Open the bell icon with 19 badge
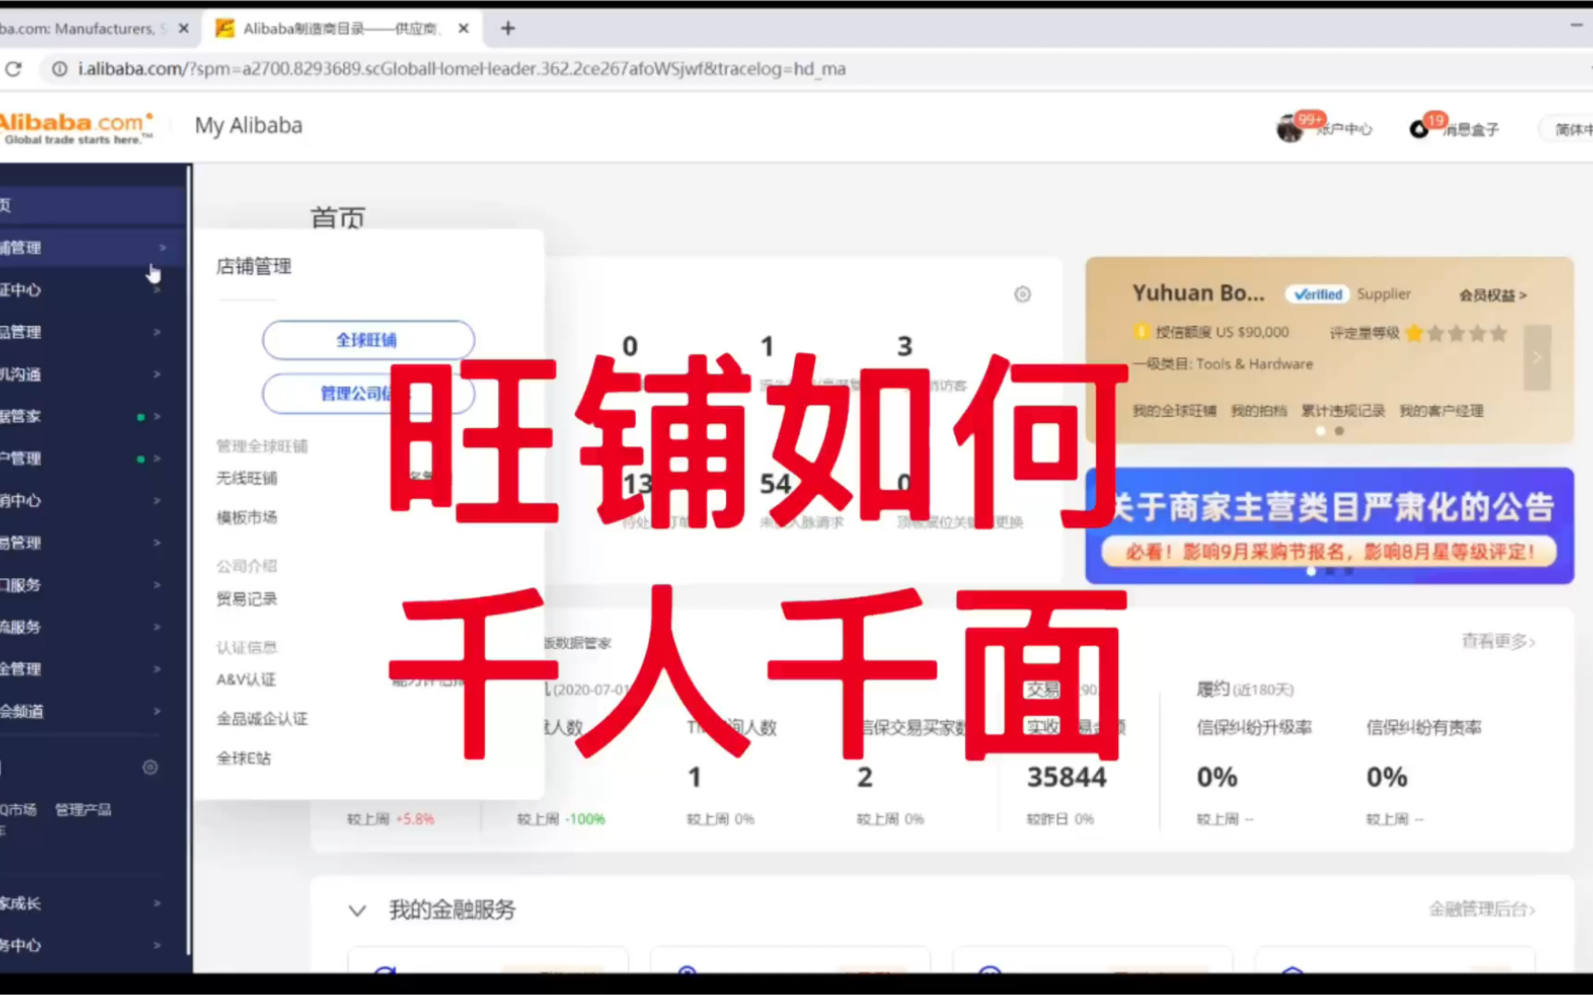 tap(1419, 129)
